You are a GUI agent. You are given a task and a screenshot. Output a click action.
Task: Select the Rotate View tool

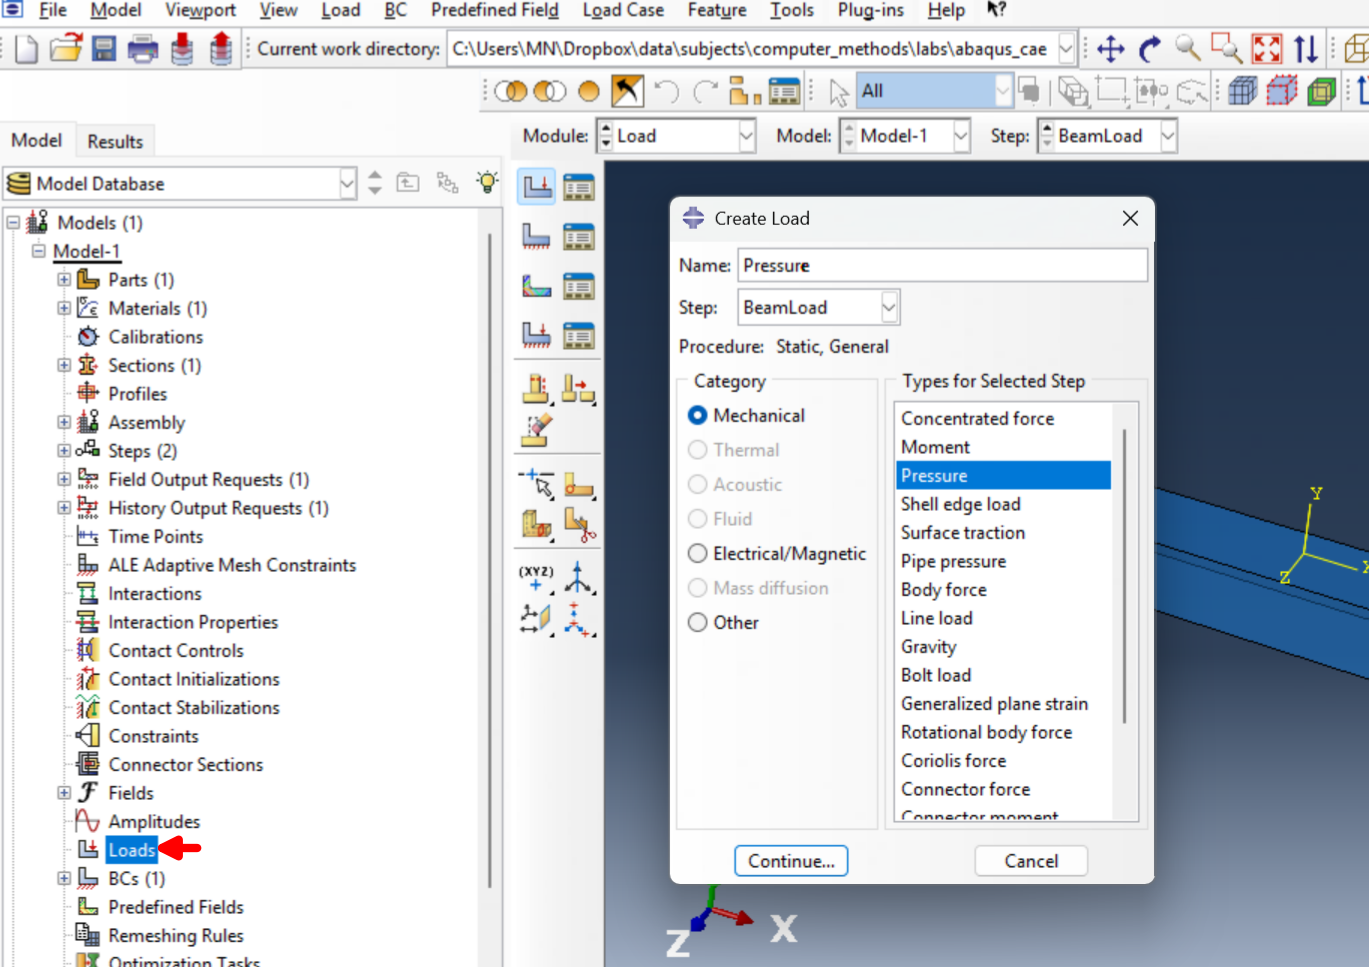(x=1150, y=48)
